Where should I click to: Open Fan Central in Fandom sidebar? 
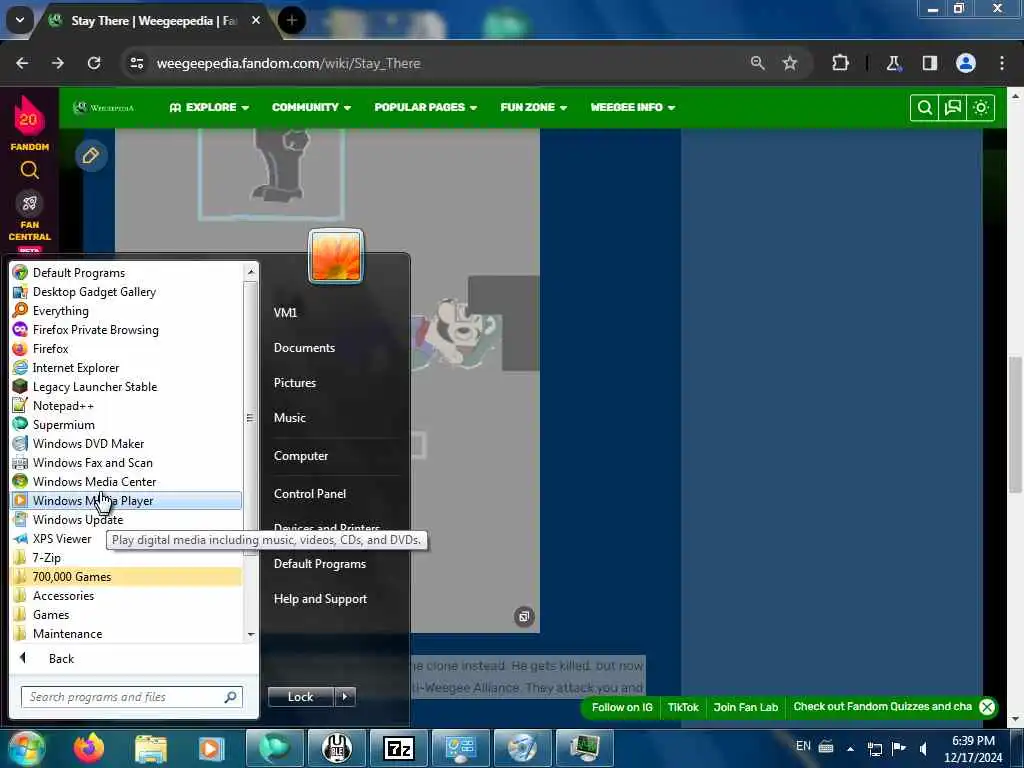point(29,217)
